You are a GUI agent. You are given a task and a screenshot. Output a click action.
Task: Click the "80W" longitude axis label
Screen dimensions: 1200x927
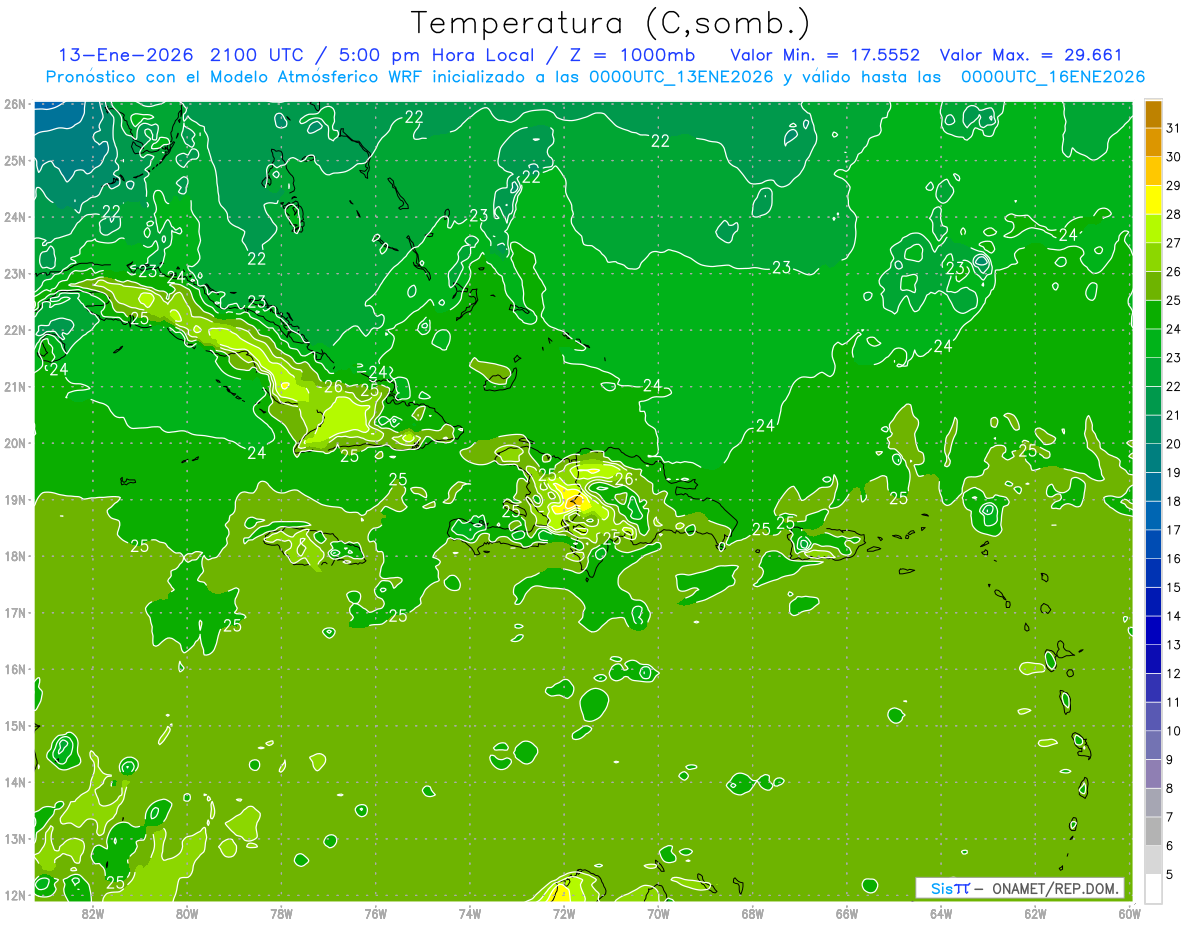pos(187,912)
